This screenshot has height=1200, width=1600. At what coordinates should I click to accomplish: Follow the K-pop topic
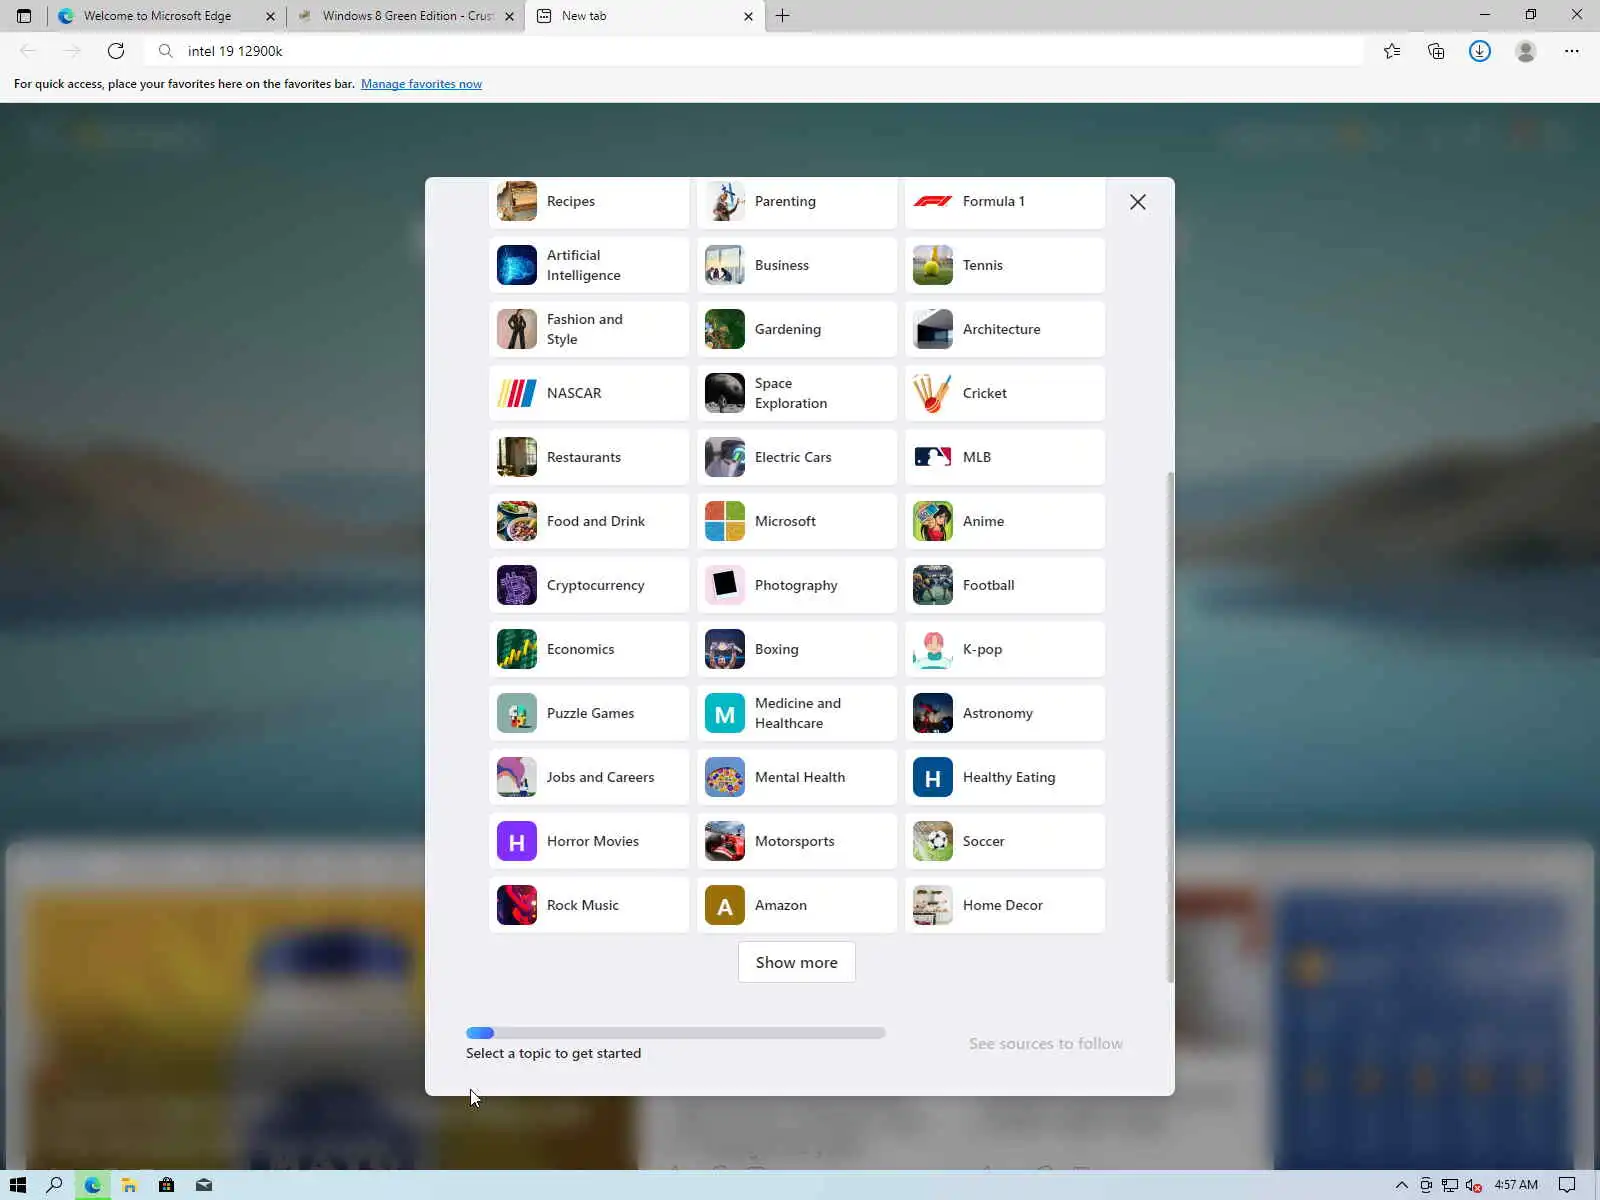(1005, 649)
